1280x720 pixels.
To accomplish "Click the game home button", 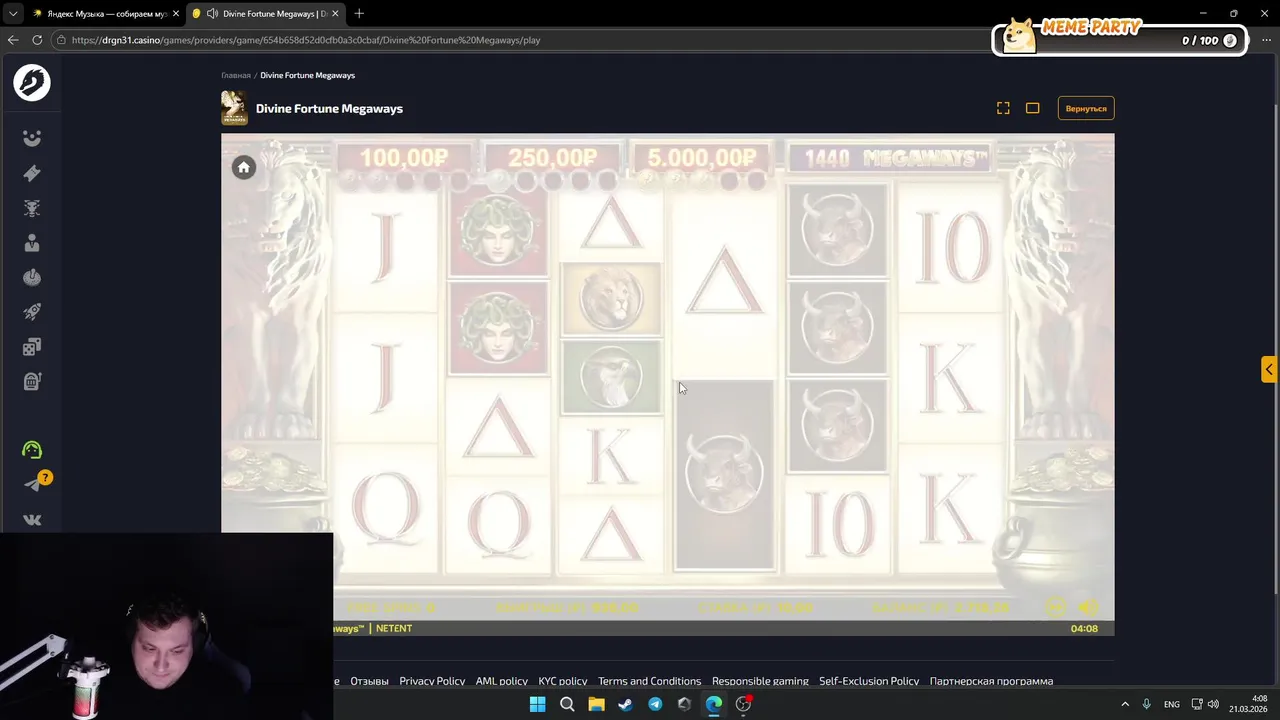I will (x=243, y=167).
